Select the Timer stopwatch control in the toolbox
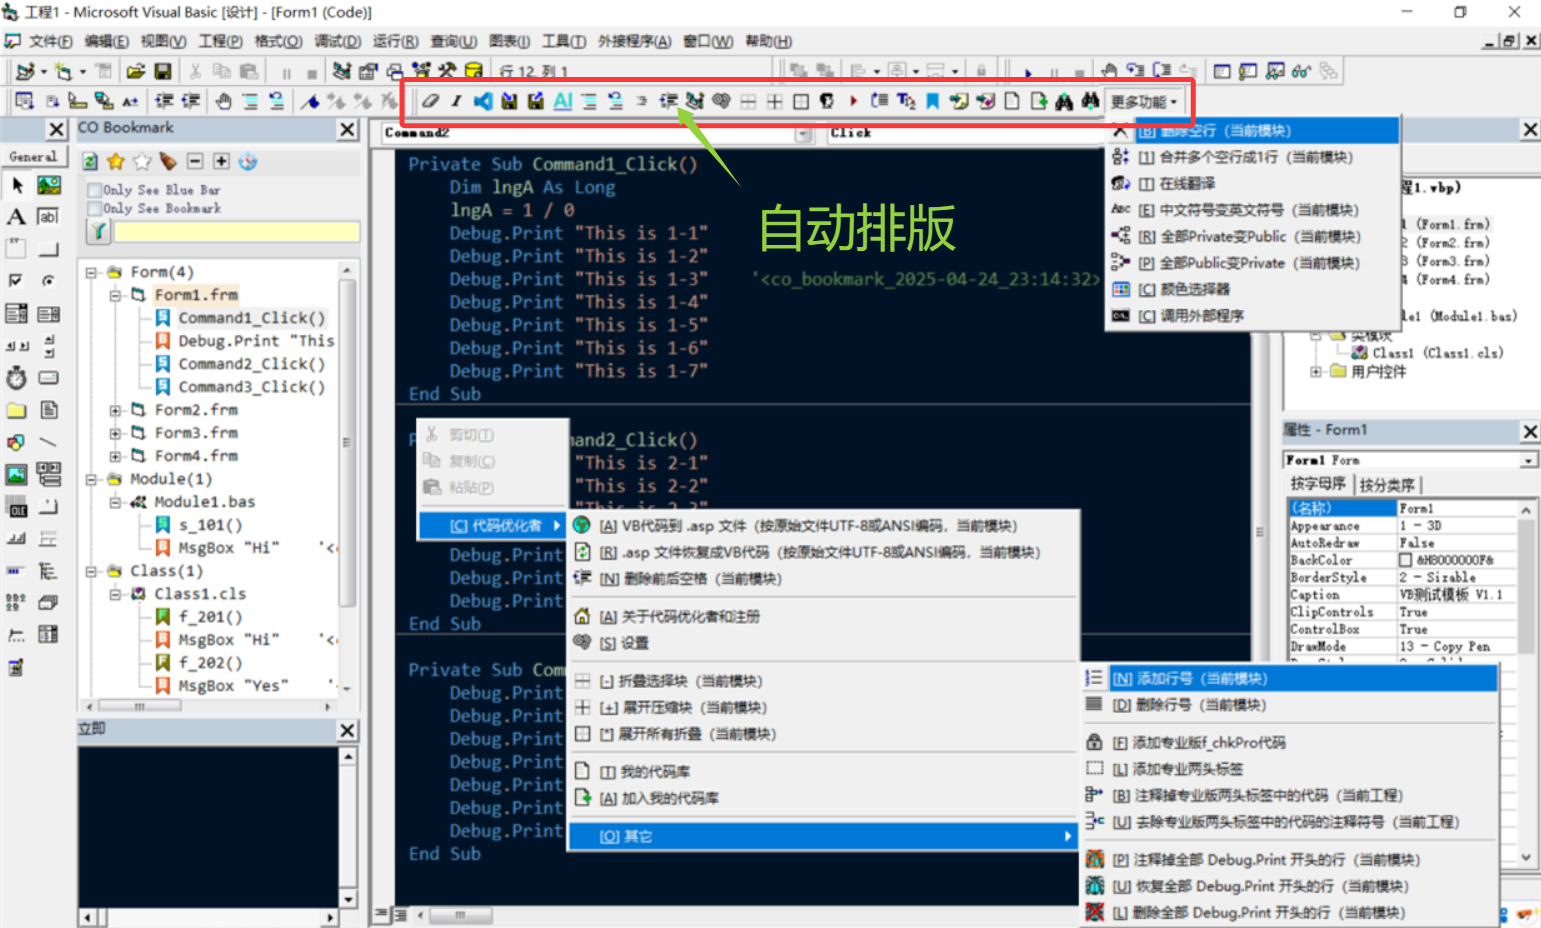Screen dimensions: 1541x928 pyautogui.click(x=17, y=378)
